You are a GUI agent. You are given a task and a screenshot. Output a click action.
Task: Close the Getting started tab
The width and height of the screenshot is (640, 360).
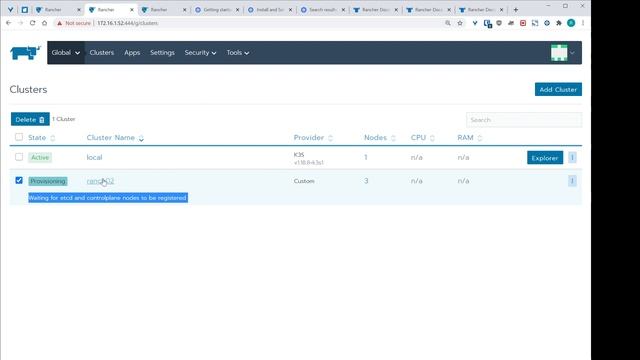pos(238,9)
